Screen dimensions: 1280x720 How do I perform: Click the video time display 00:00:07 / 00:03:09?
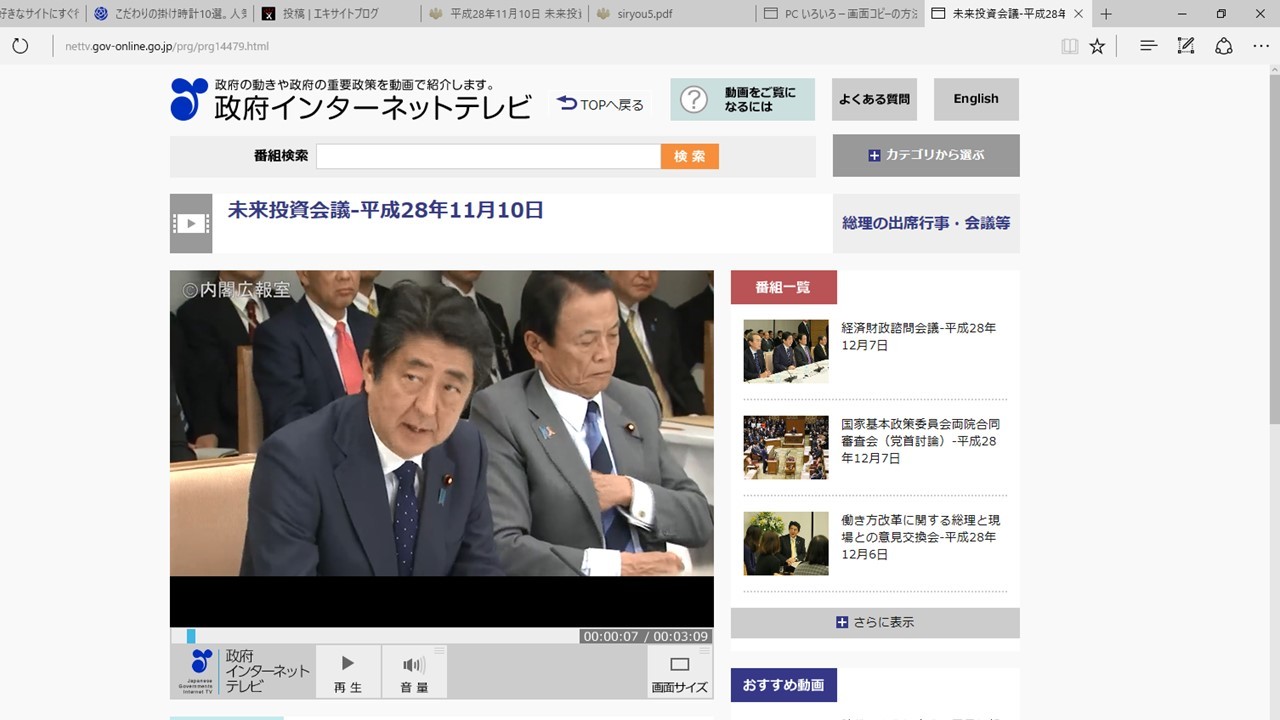pyautogui.click(x=646, y=636)
